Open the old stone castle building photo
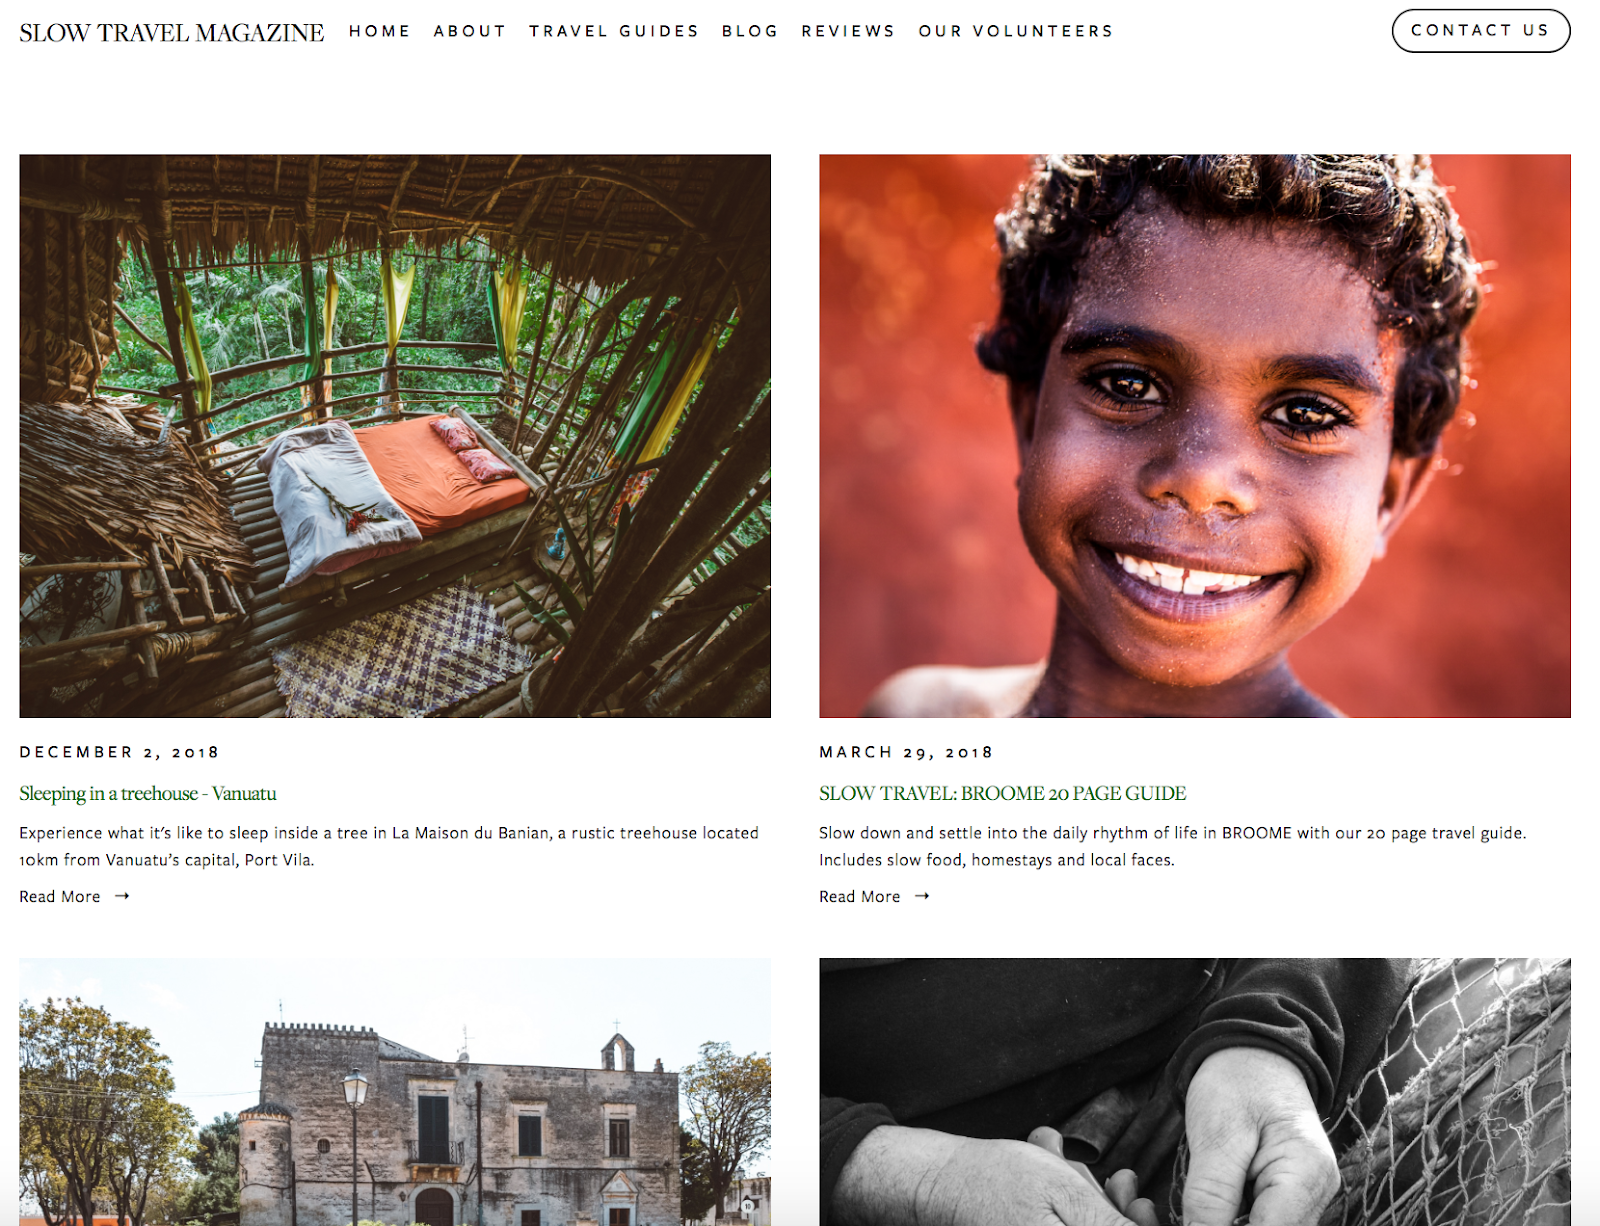1600x1226 pixels. [395, 1092]
